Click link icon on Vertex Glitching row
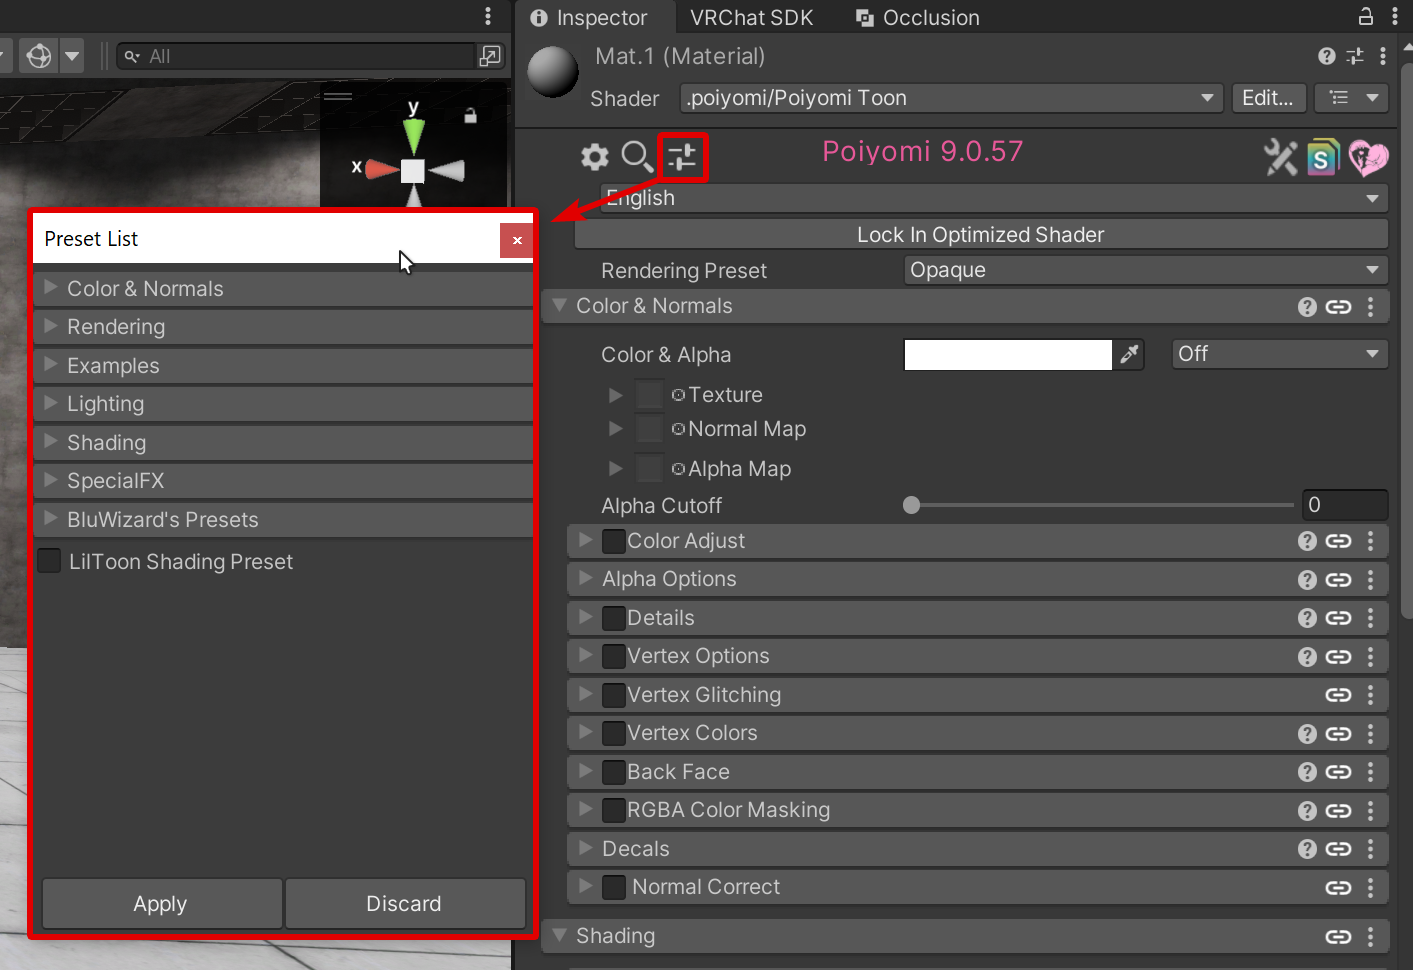This screenshot has height=970, width=1413. click(x=1338, y=695)
